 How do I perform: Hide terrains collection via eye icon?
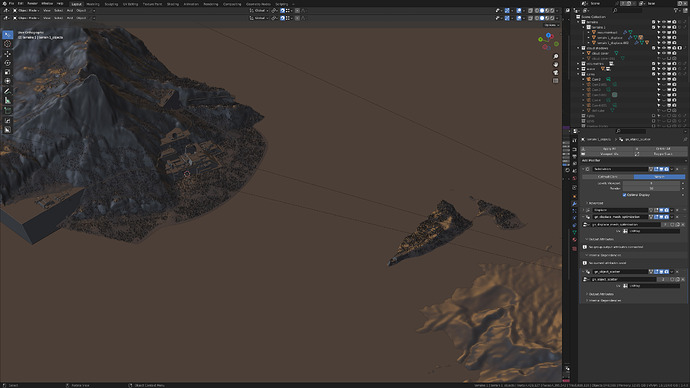click(664, 22)
